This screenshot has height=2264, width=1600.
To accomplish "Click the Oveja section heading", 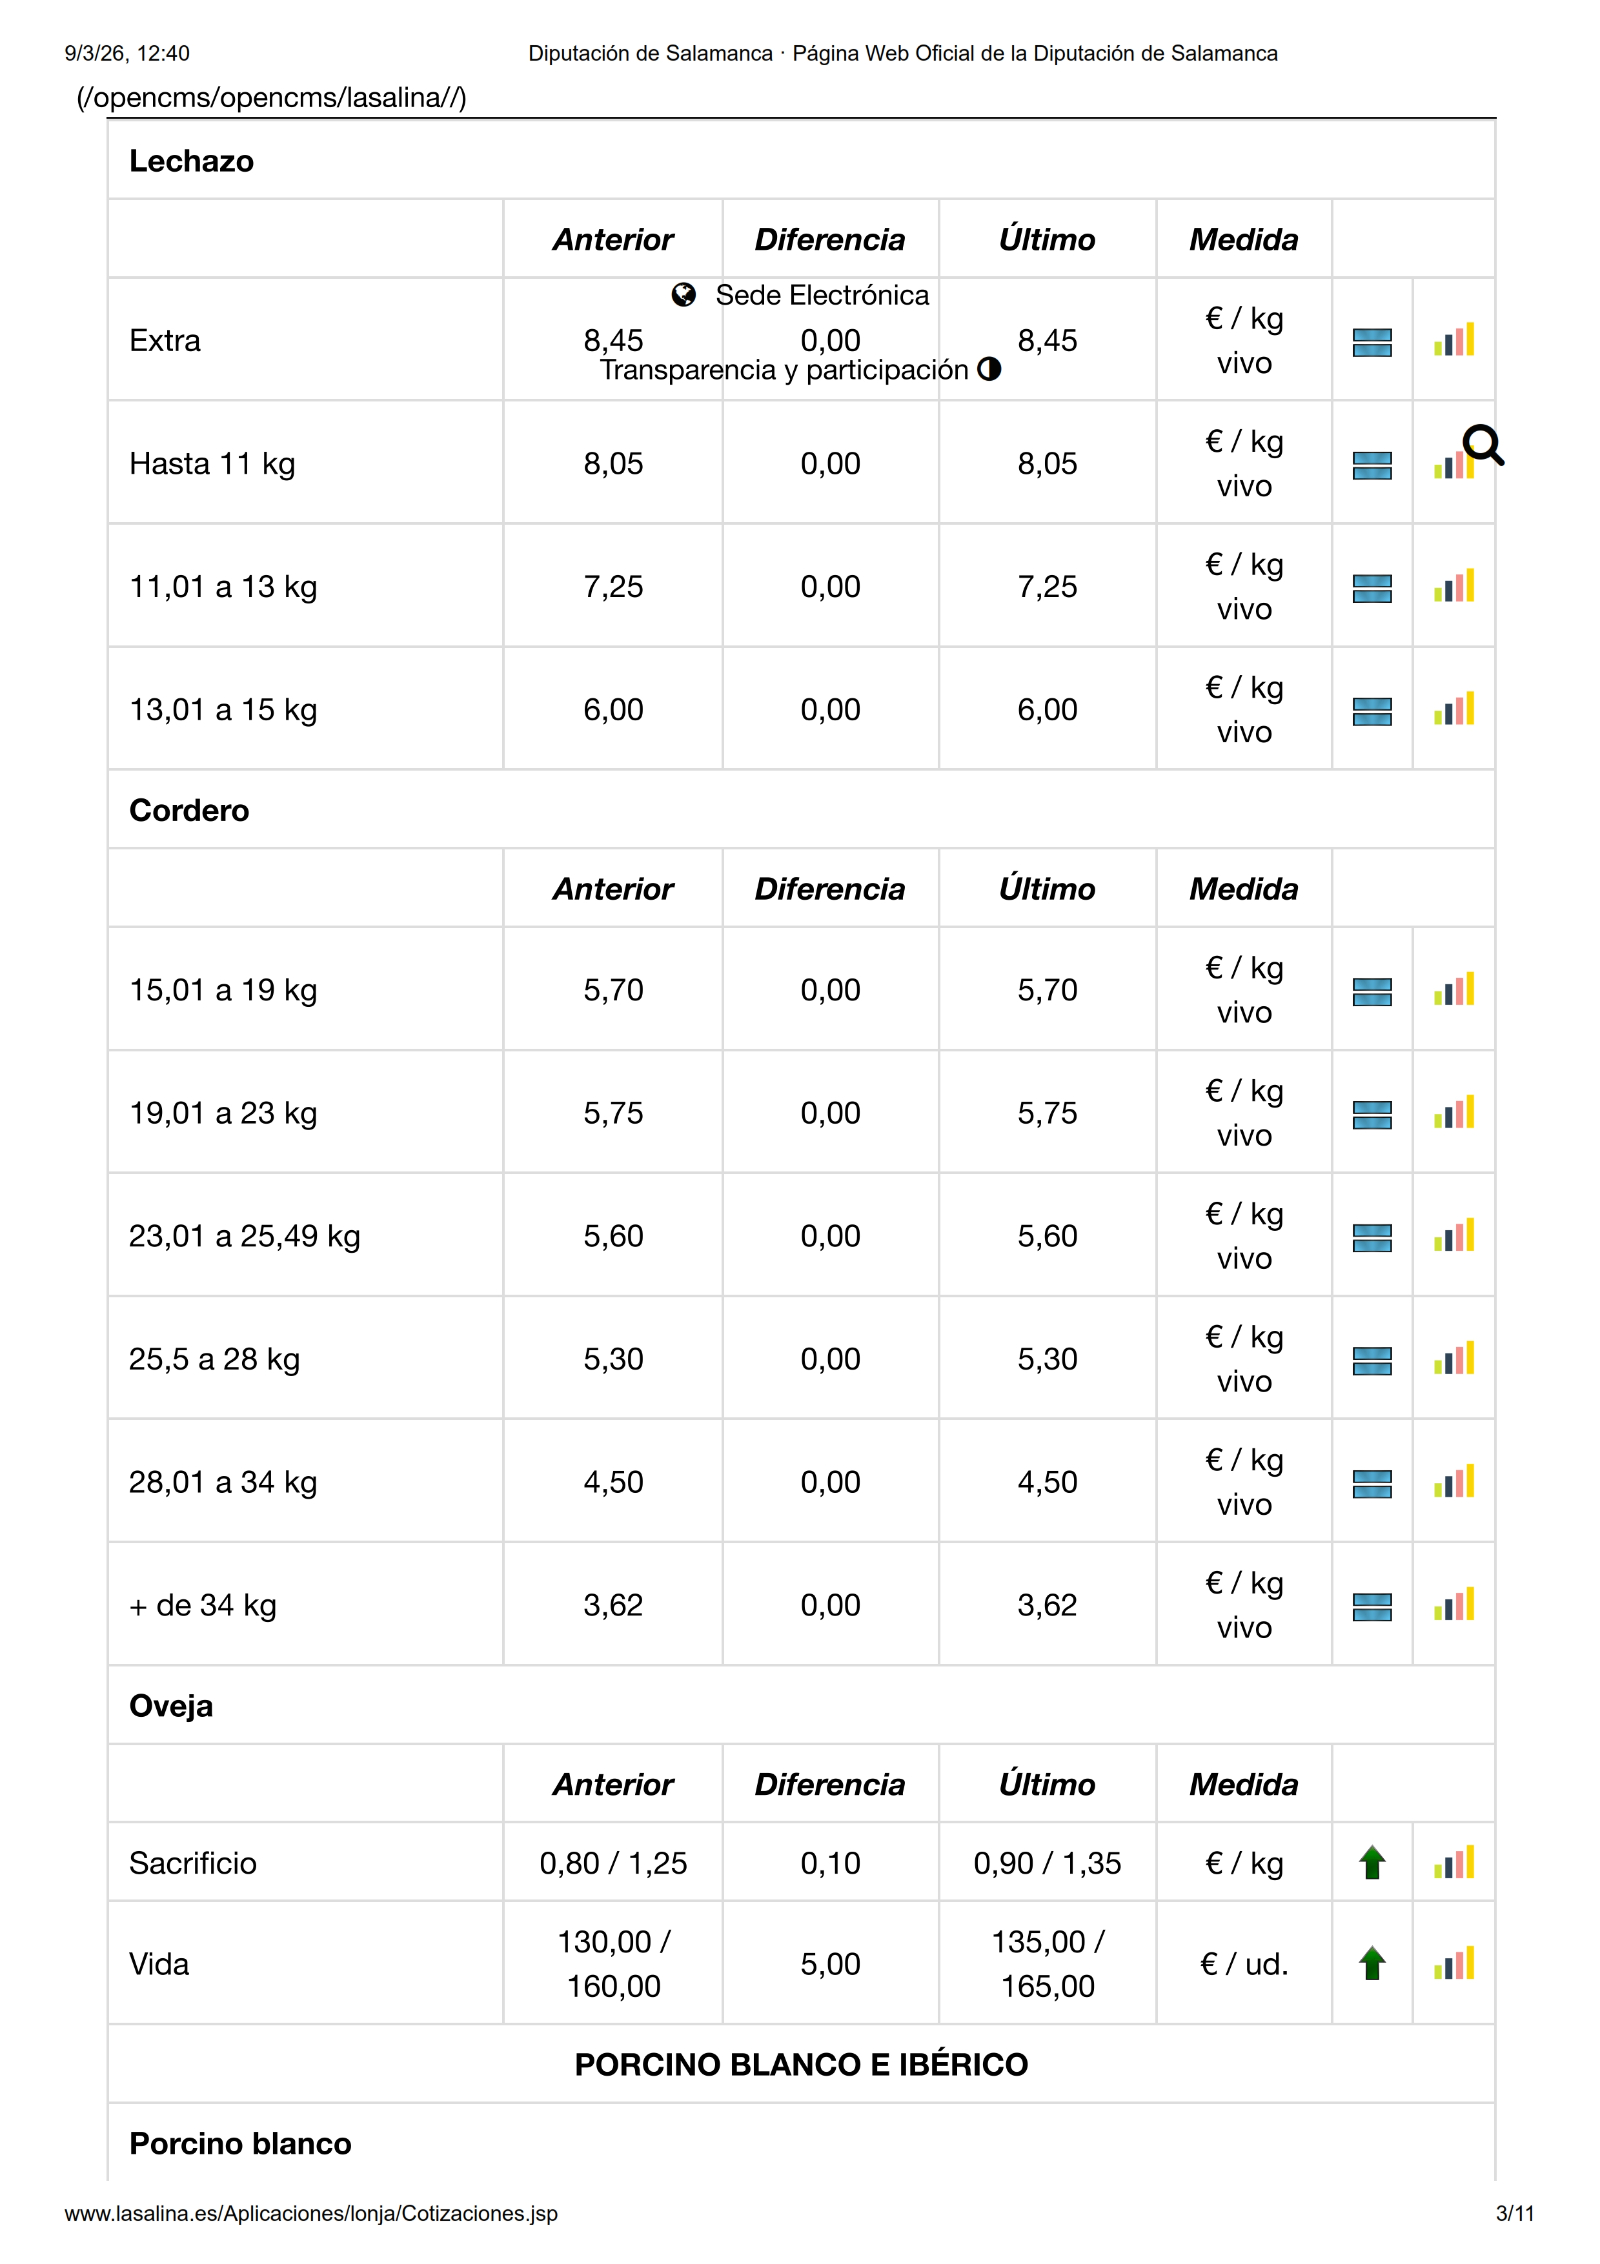I will coord(171,1706).
